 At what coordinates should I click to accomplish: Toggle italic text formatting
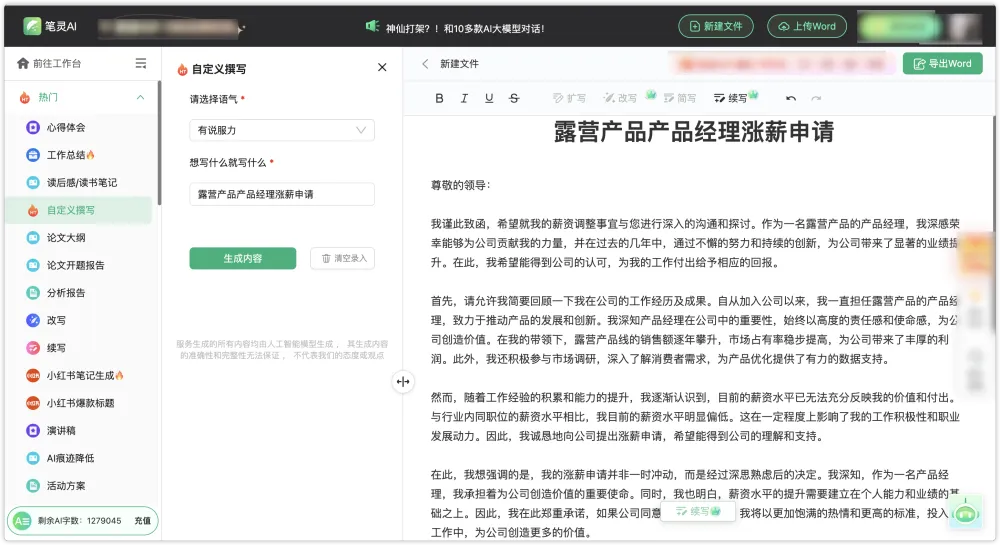[x=464, y=98]
